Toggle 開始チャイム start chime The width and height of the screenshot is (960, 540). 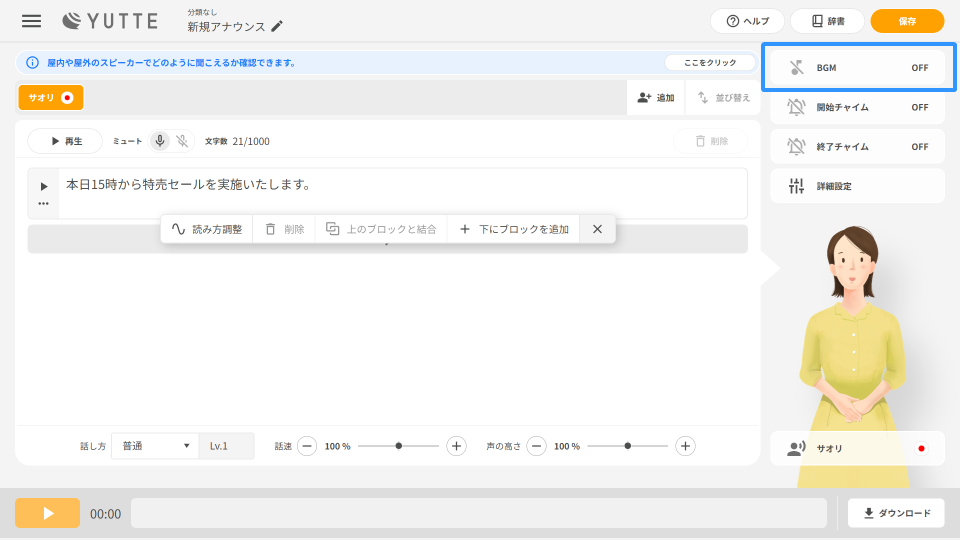[x=857, y=107]
